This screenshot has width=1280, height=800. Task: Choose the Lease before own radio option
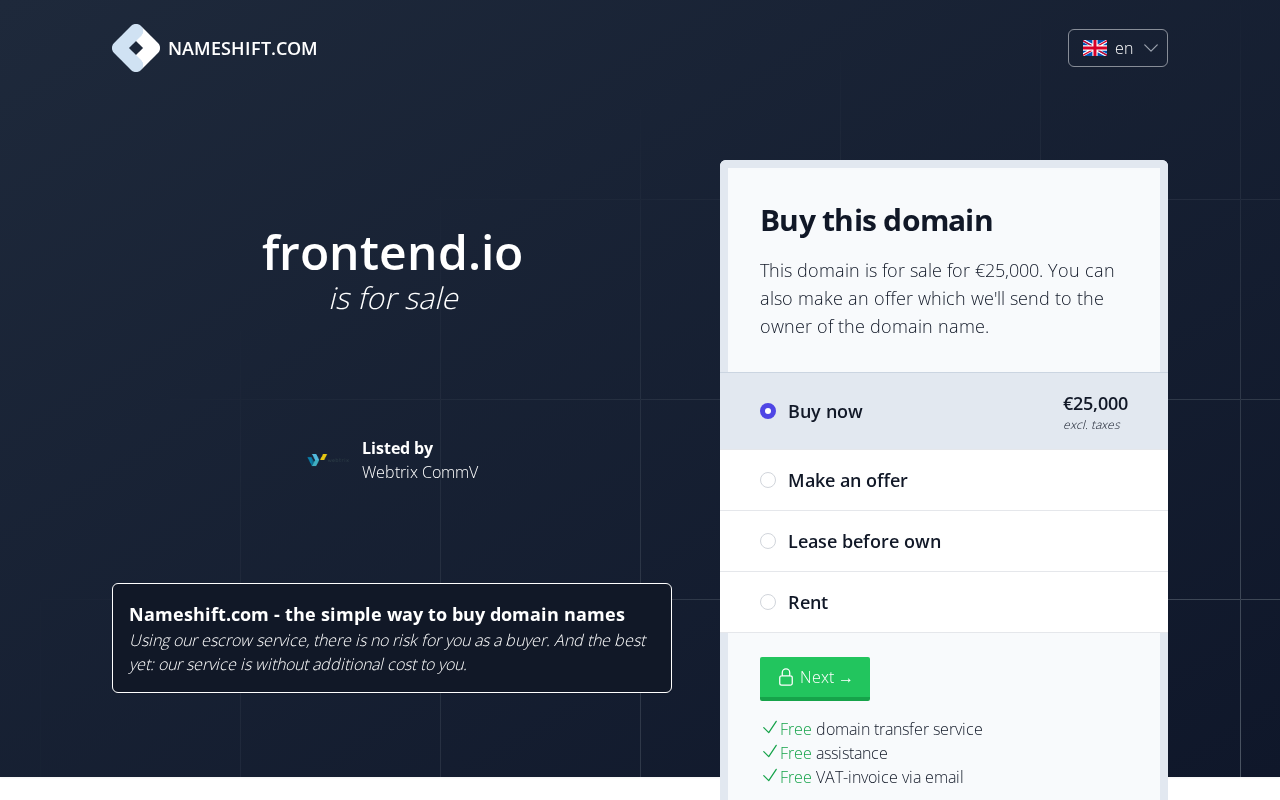coord(768,541)
